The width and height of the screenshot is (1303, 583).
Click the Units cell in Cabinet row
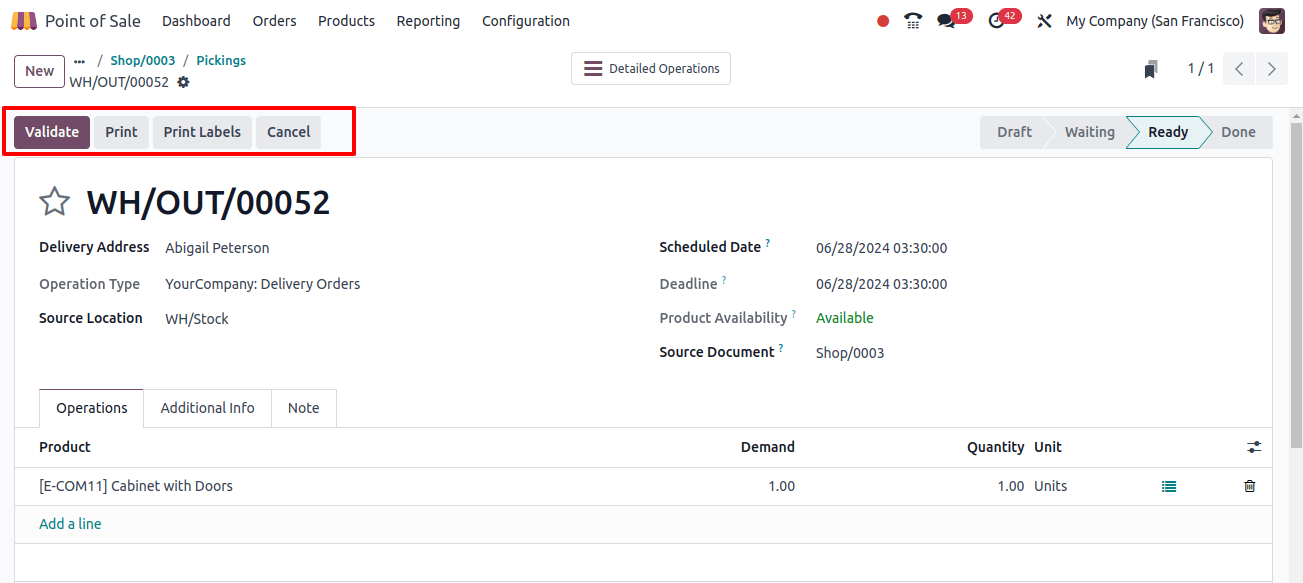[1051, 486]
